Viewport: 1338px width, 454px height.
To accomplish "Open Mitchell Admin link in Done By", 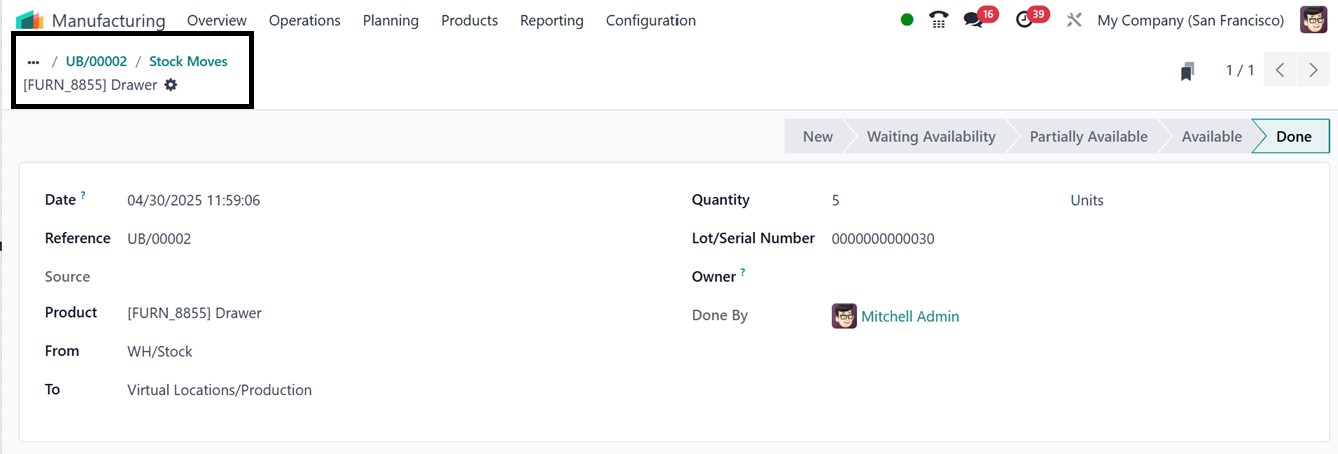I will click(x=909, y=316).
